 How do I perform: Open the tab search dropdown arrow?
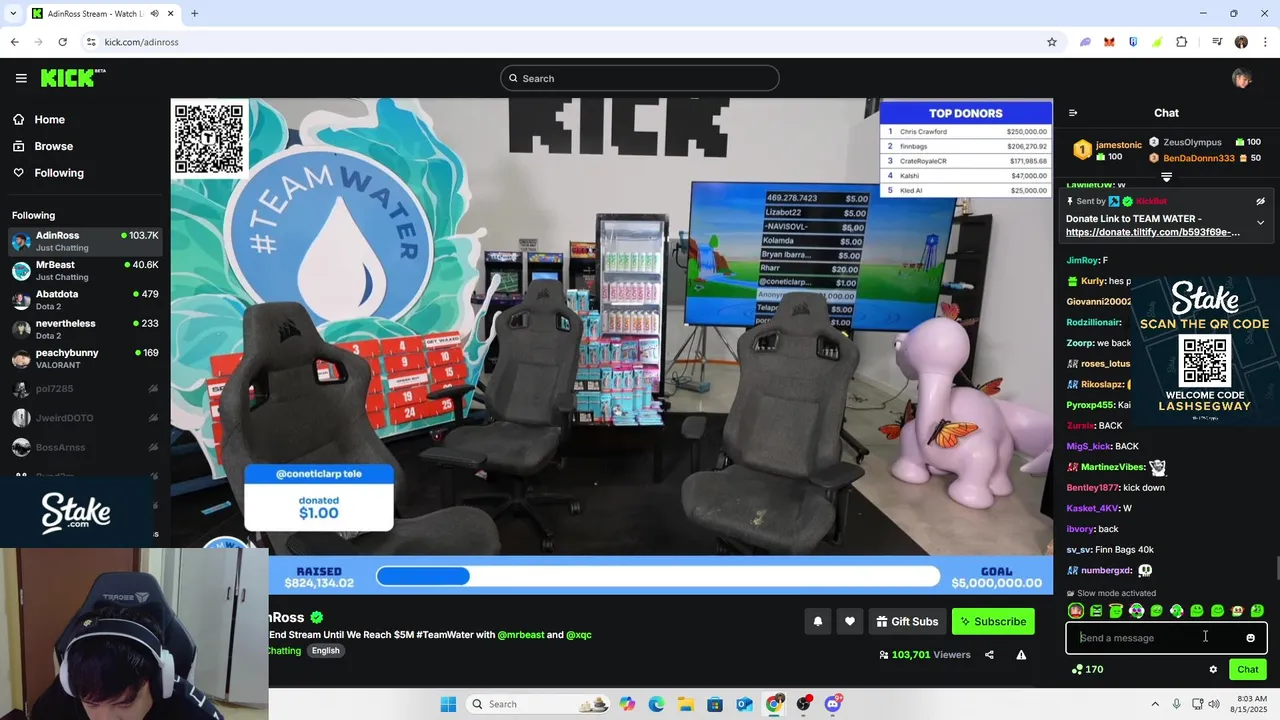pyautogui.click(x=13, y=14)
